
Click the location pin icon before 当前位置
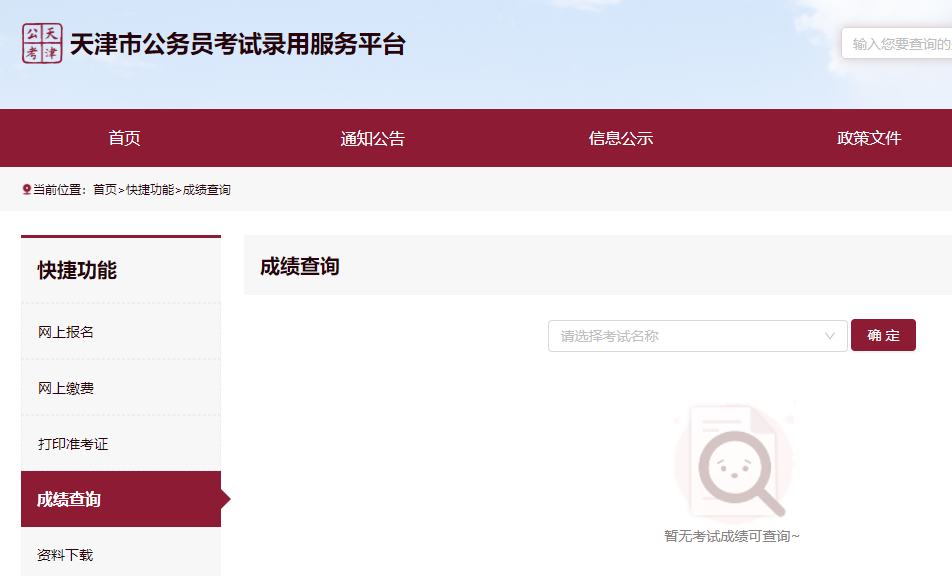tap(27, 190)
